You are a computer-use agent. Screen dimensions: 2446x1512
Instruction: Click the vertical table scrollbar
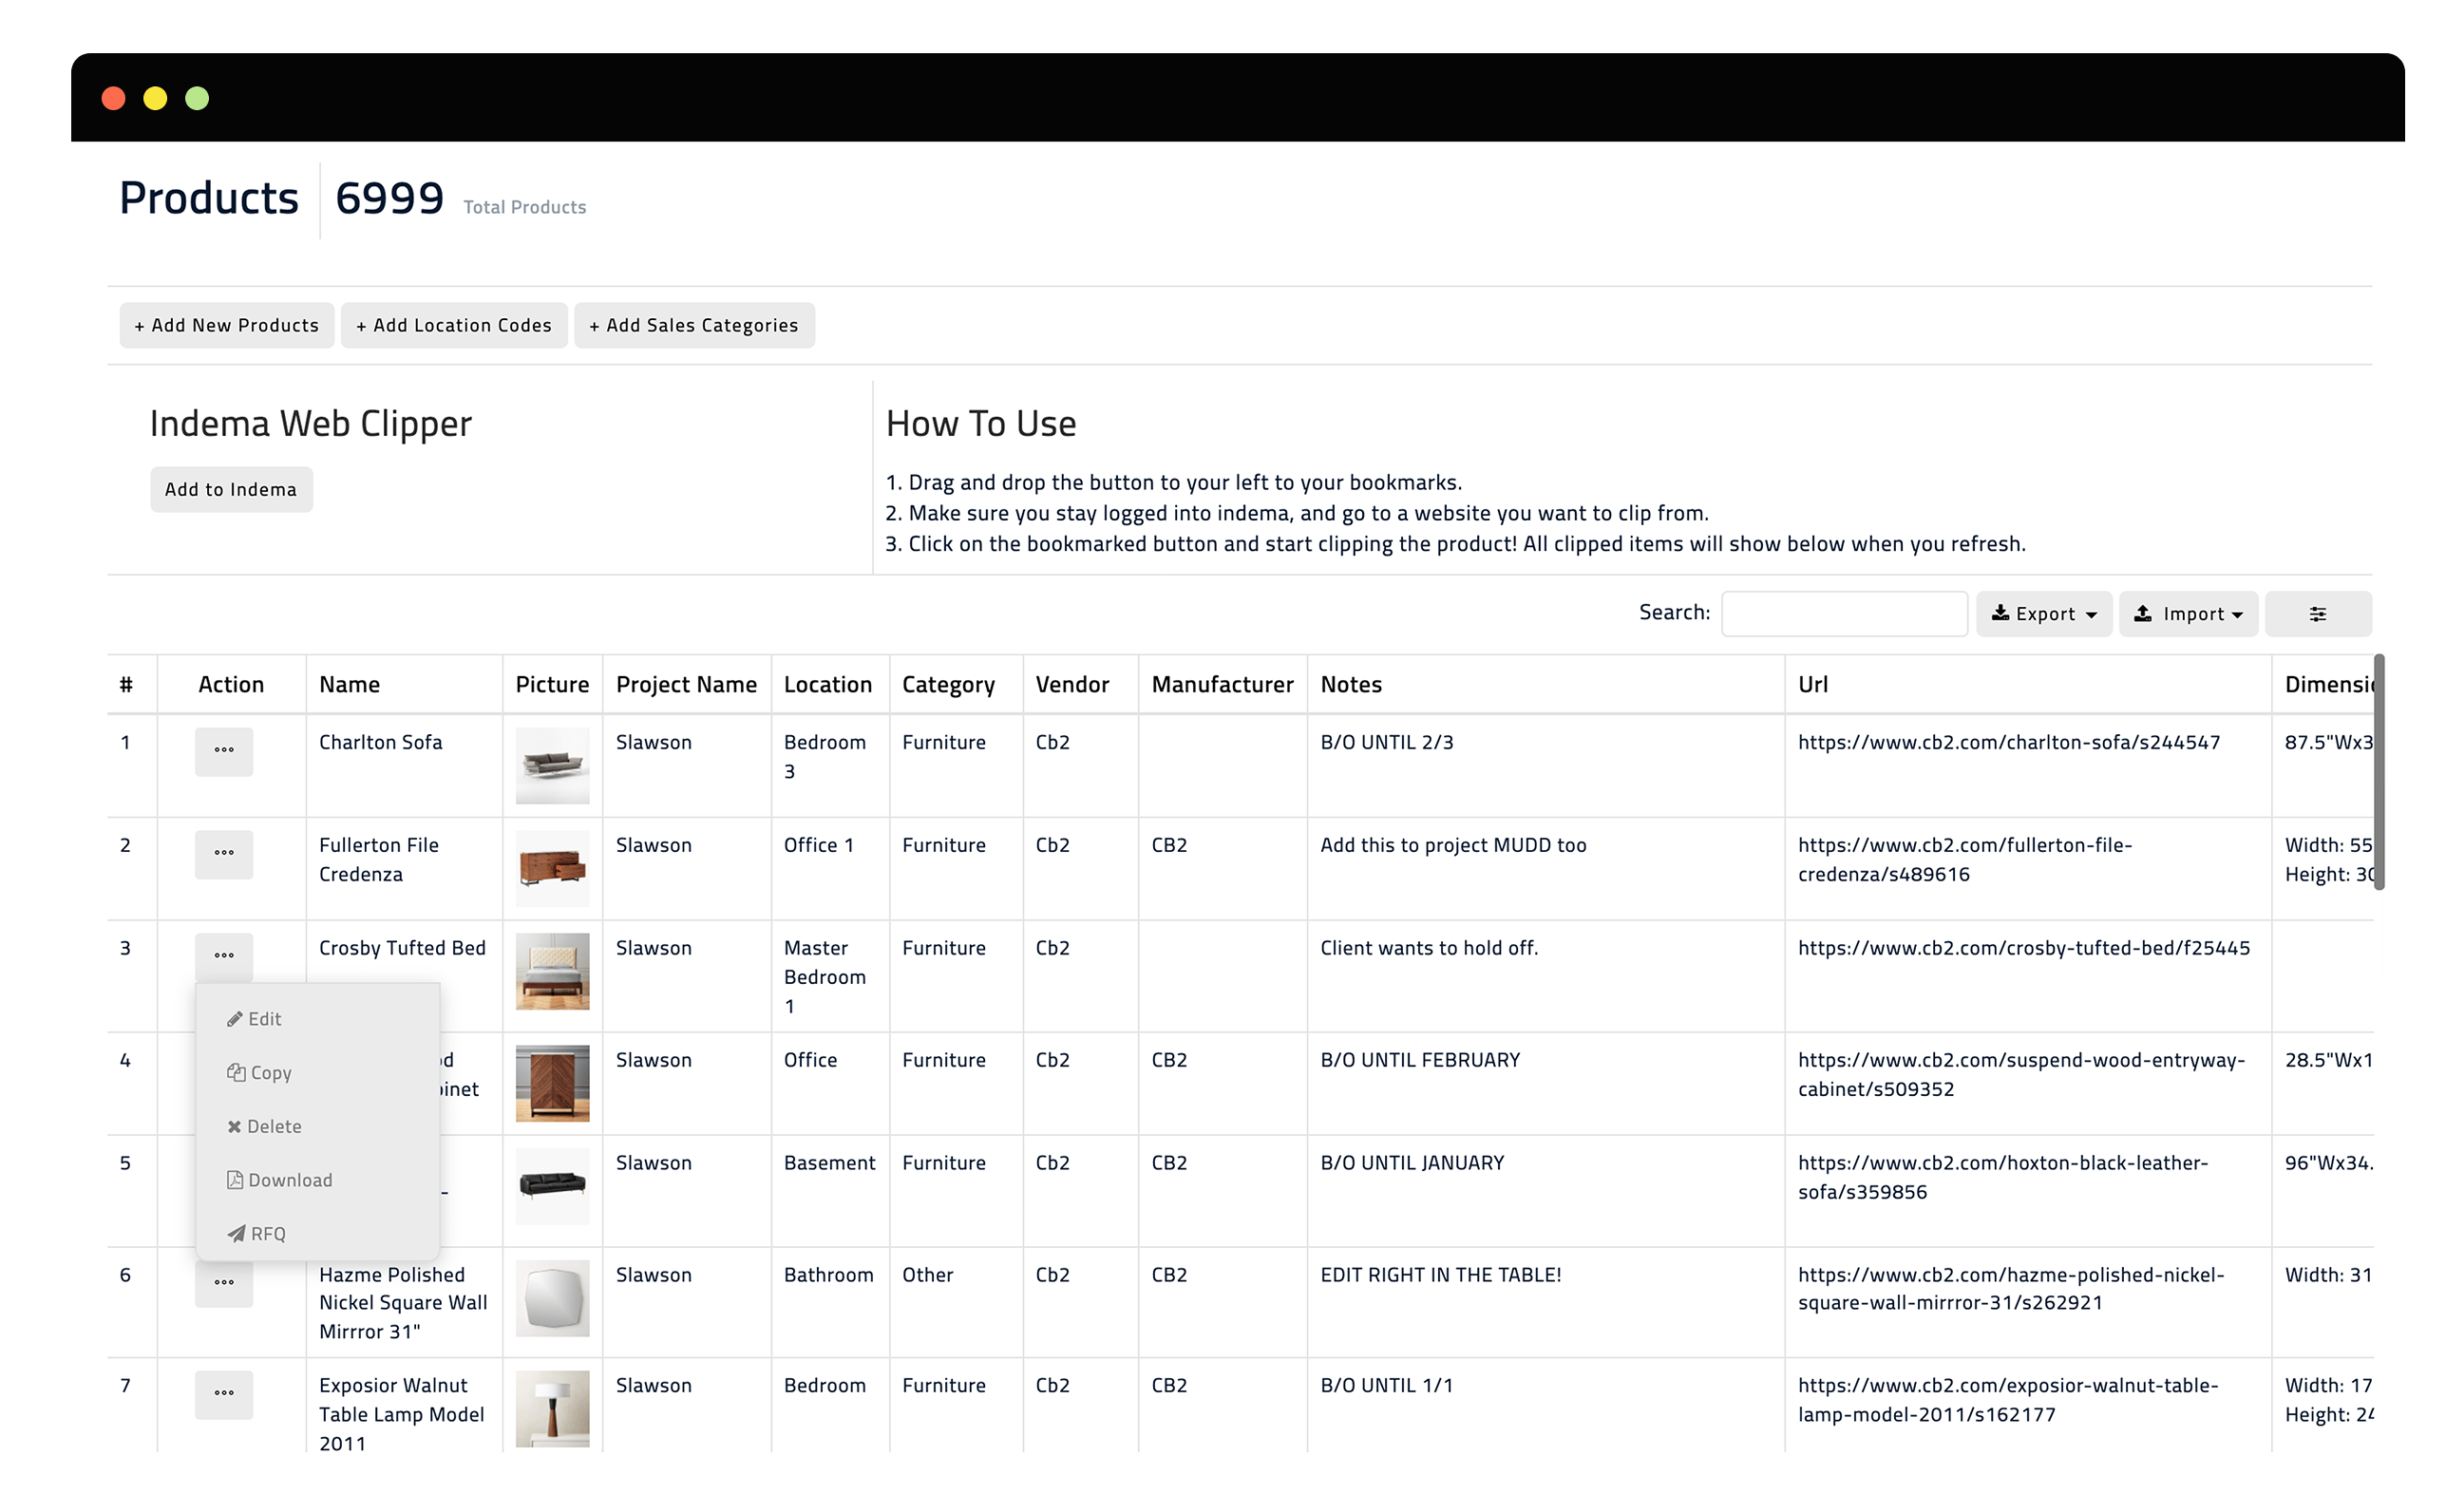[x=2379, y=772]
